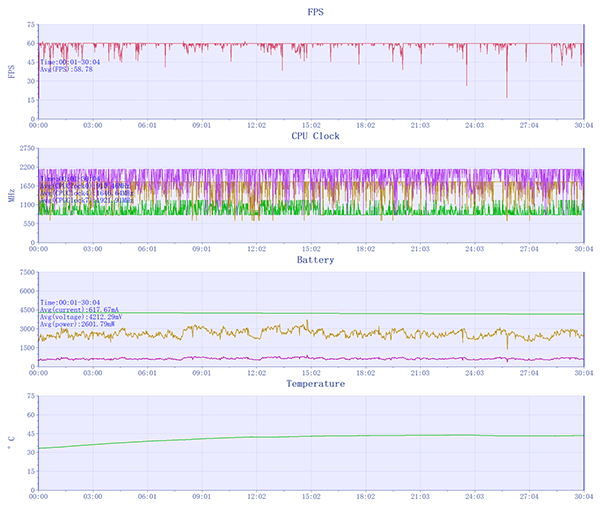This screenshot has width=600, height=506.
Task: Click the 24:03 time tick on CPU Clock chart
Action: [x=473, y=249]
